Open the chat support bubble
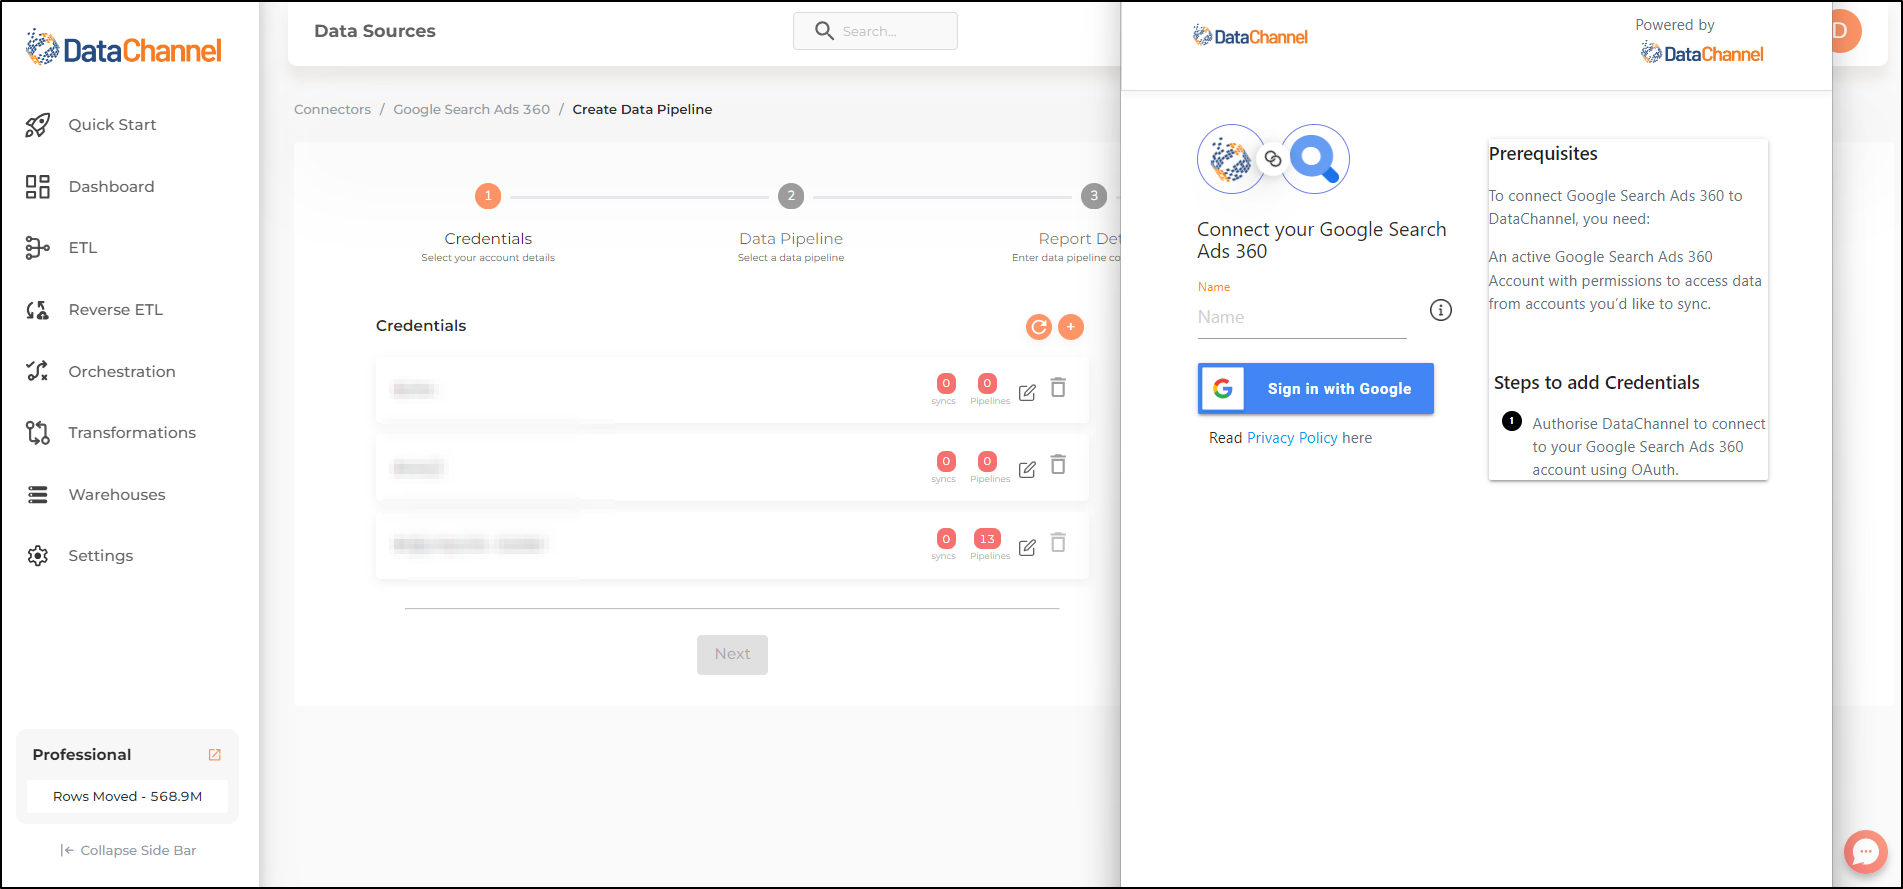This screenshot has height=889, width=1903. [1866, 852]
